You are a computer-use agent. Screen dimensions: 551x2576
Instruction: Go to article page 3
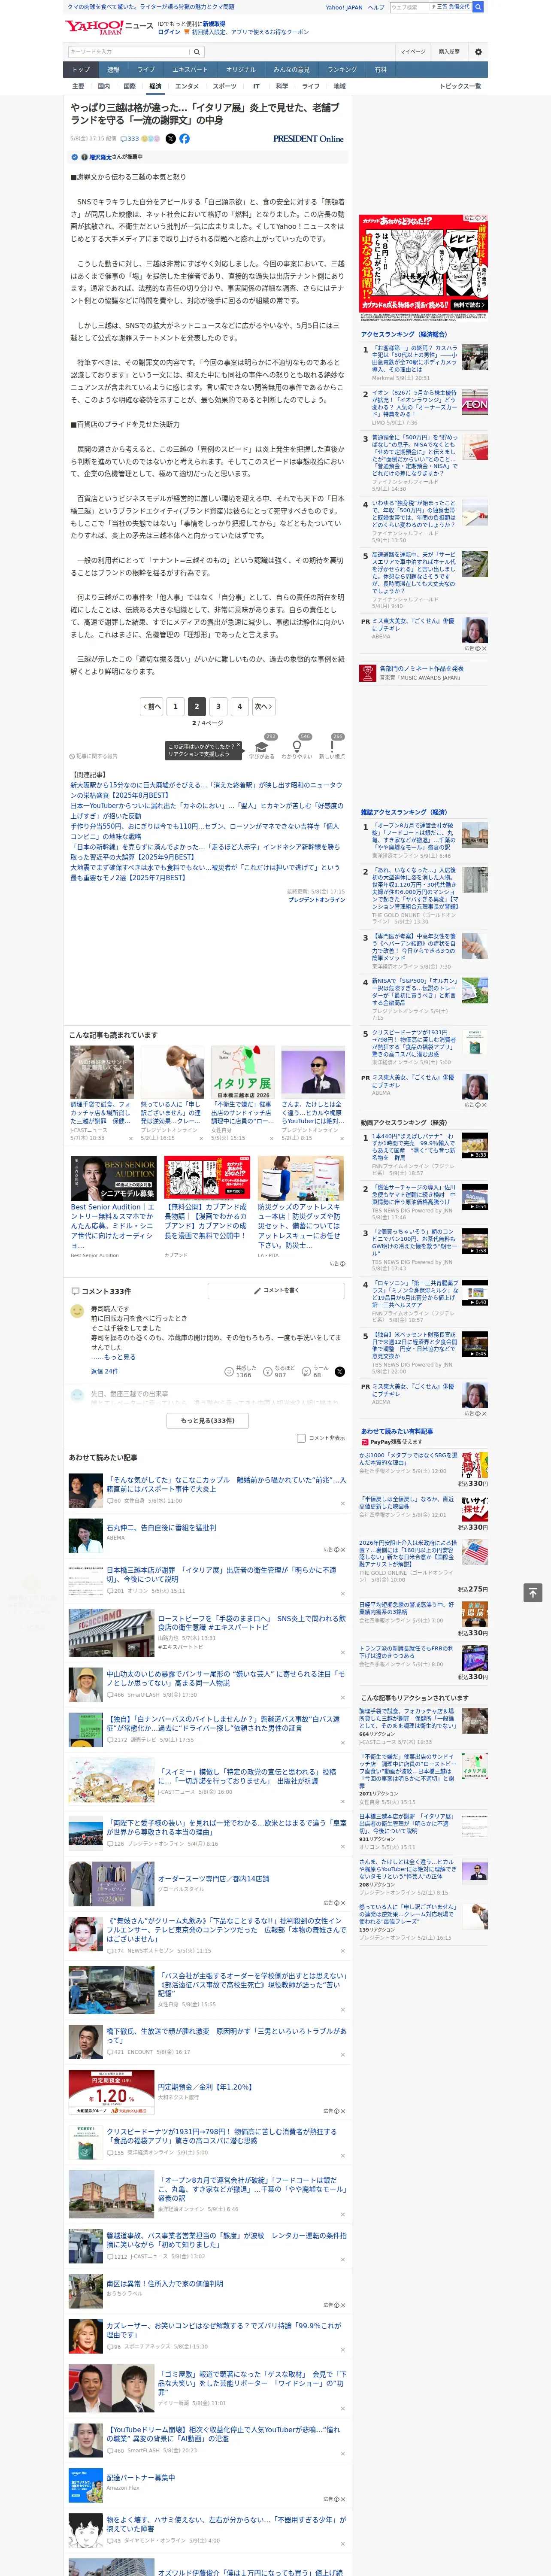pyautogui.click(x=218, y=706)
